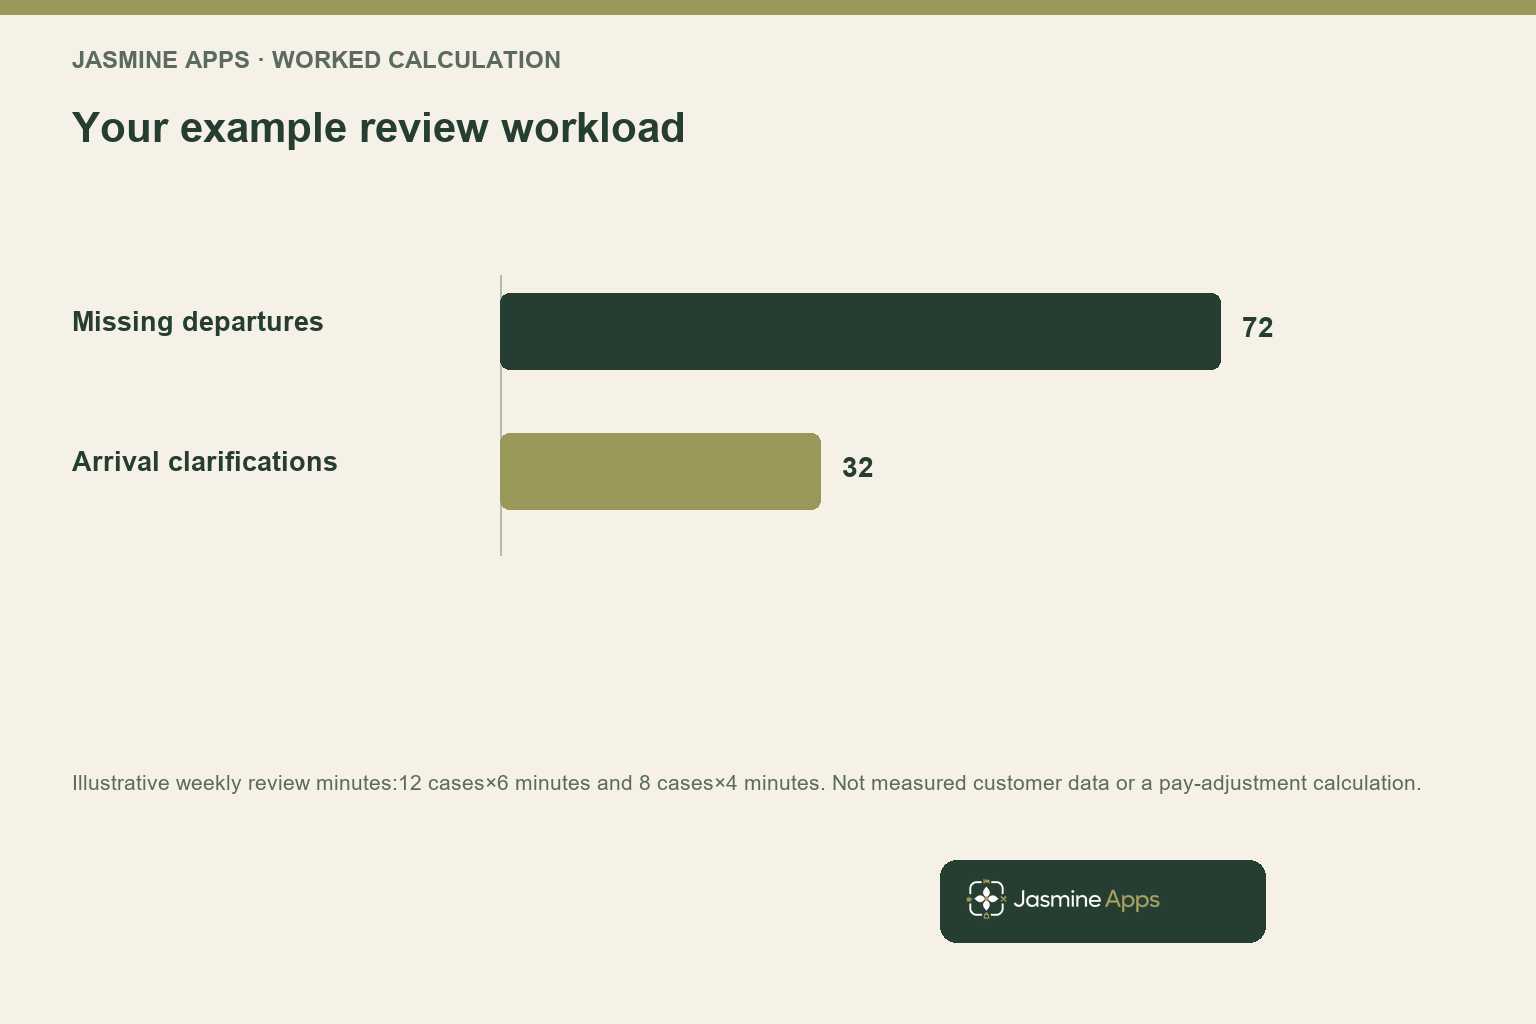
Task: Click the value "32"
Action: tap(857, 468)
